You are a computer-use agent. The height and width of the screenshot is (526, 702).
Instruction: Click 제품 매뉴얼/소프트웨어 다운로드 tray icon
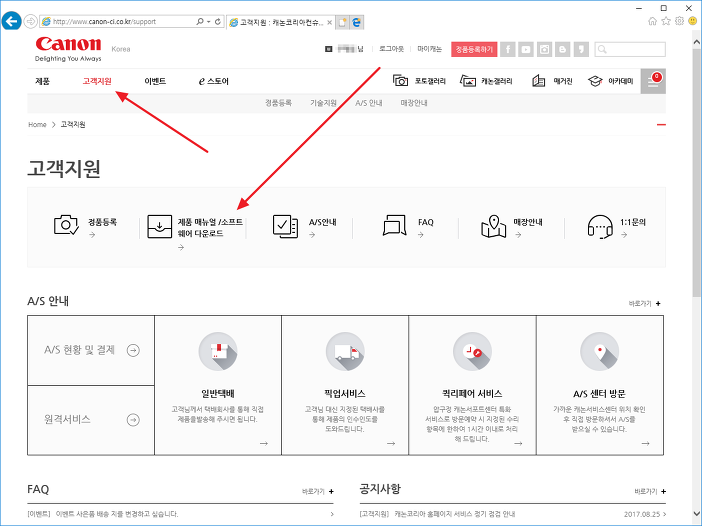pyautogui.click(x=159, y=227)
